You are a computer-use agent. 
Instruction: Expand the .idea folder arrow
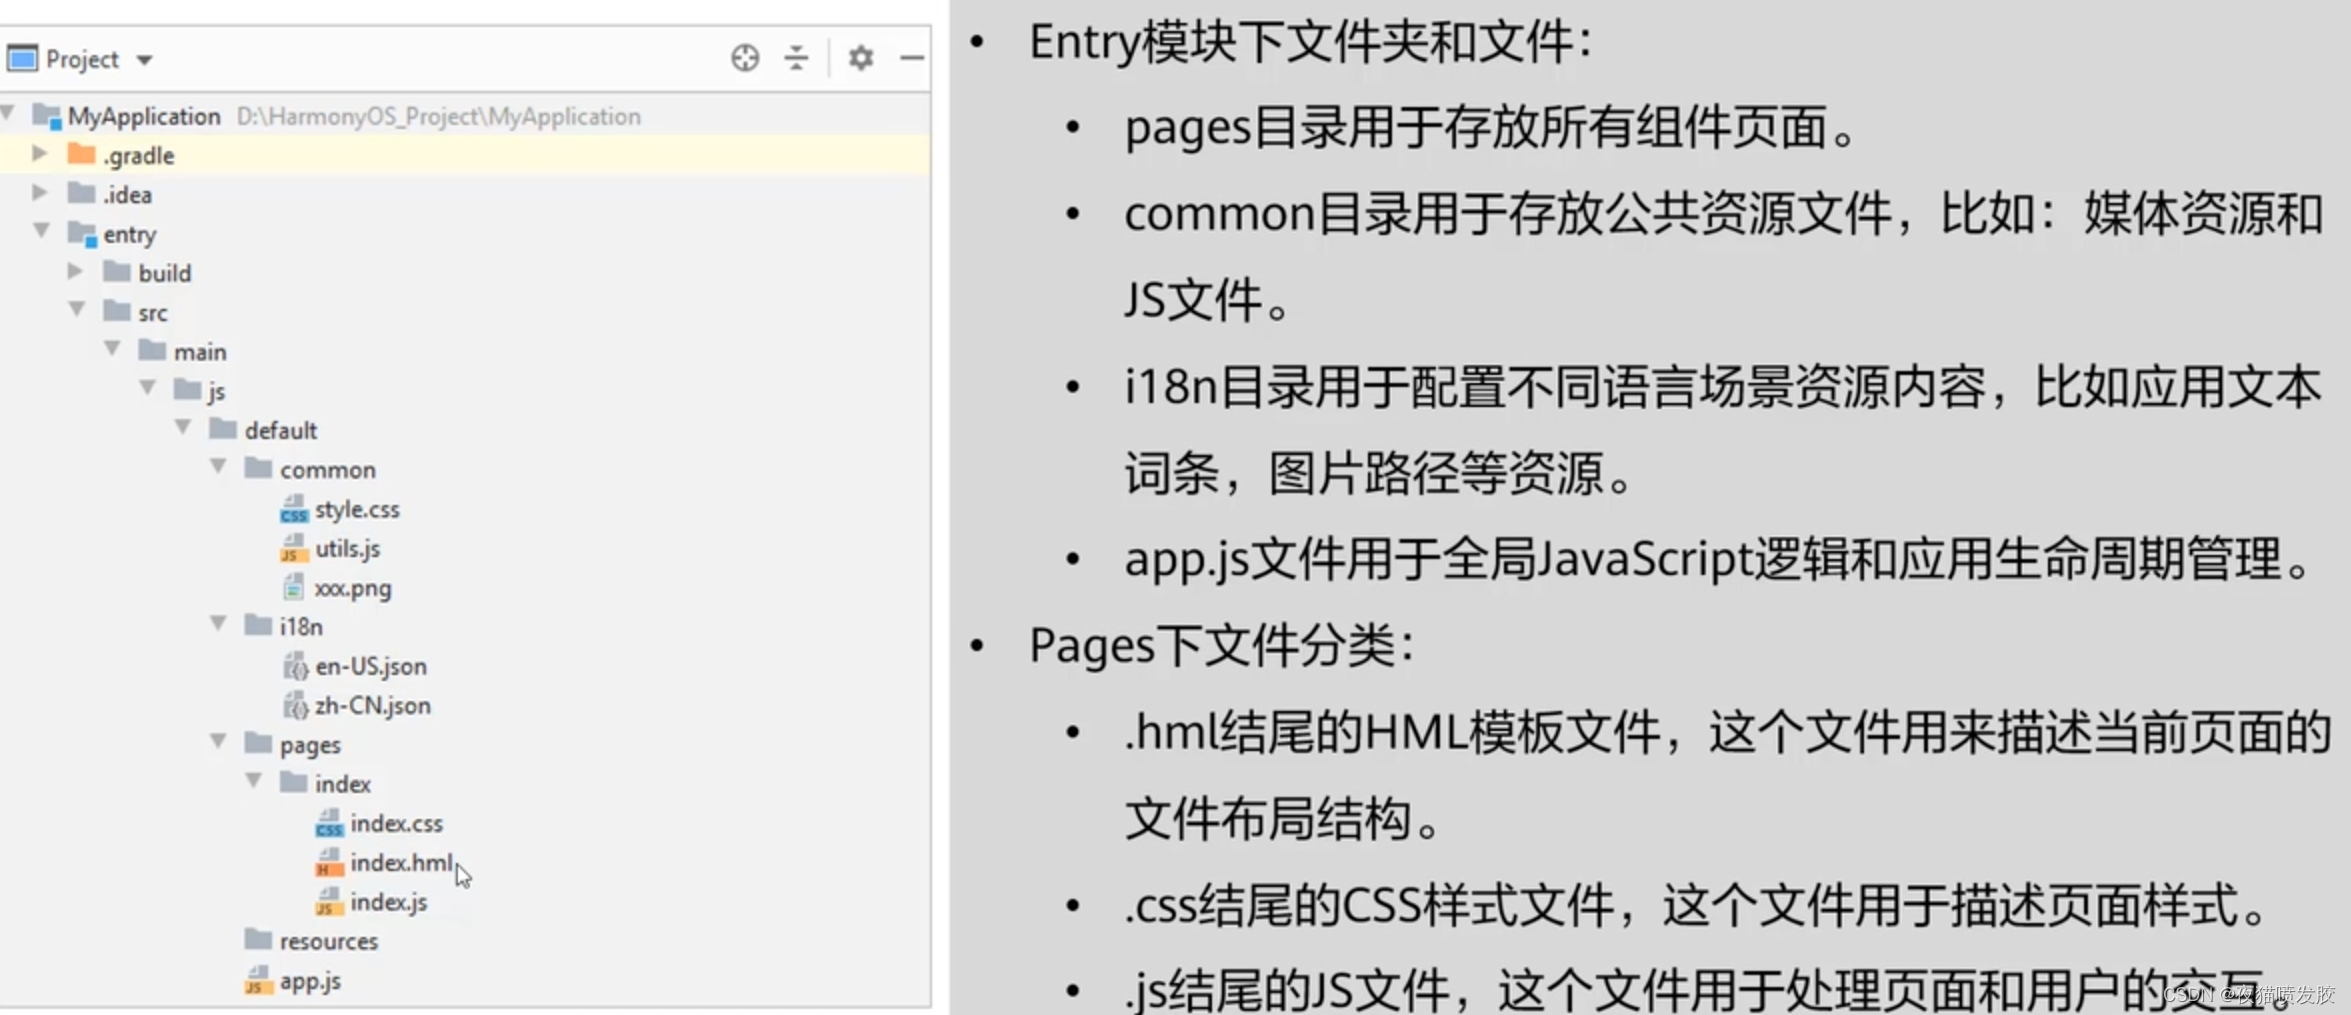[39, 192]
